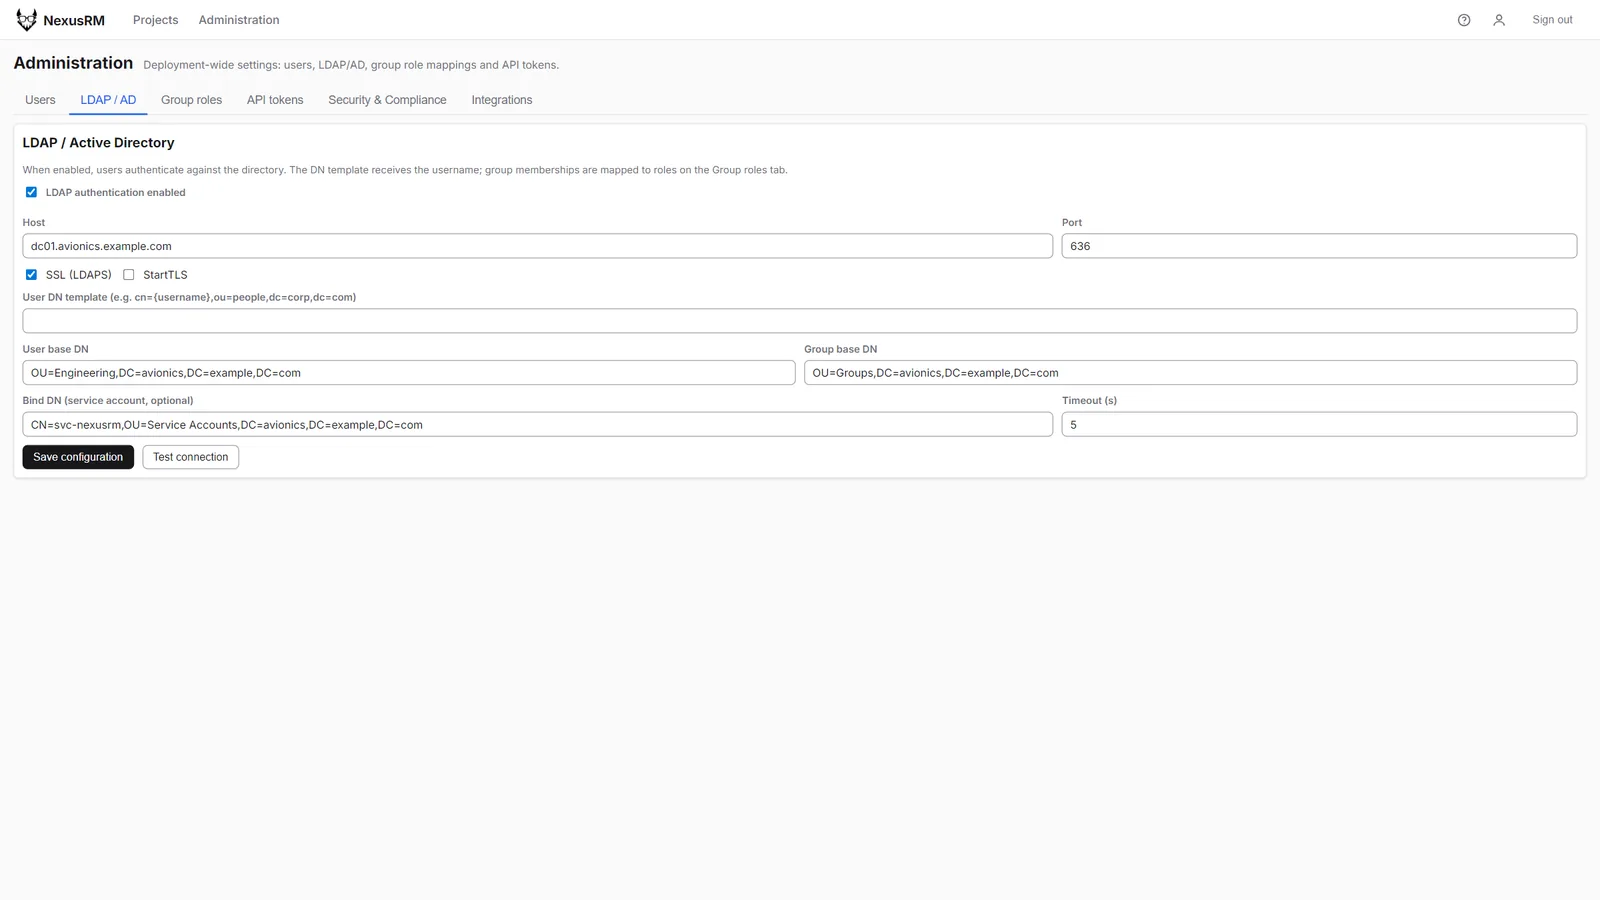Image resolution: width=1600 pixels, height=900 pixels.
Task: Switch to the Users tab
Action: tap(40, 100)
